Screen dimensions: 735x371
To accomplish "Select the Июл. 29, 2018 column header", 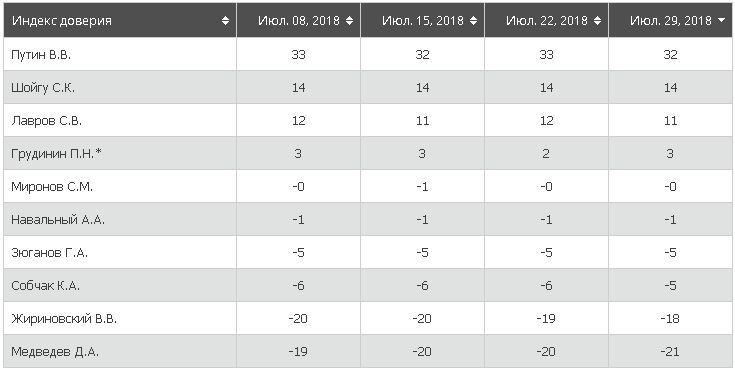I will point(671,21).
